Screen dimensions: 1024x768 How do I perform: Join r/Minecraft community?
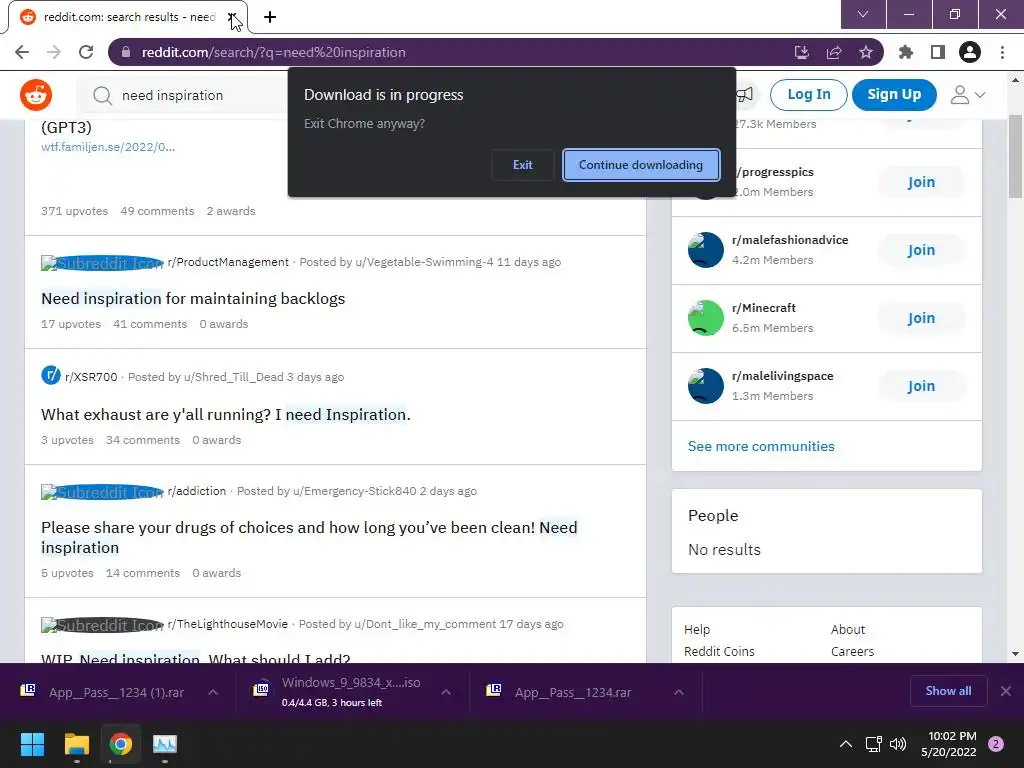[921, 318]
